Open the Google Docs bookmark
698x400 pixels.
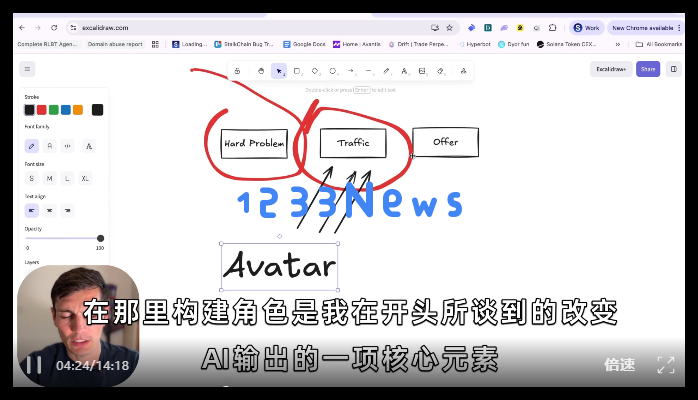pos(304,44)
